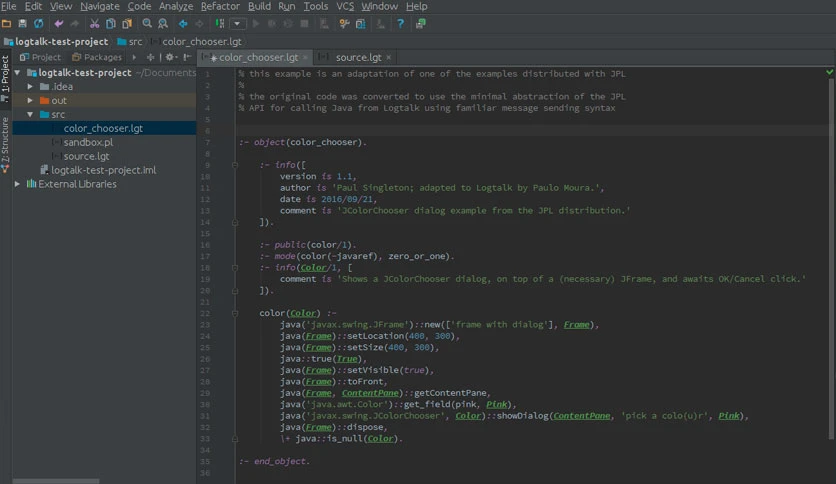Select the Project view tab
This screenshot has height=484, width=836.
click(x=40, y=57)
